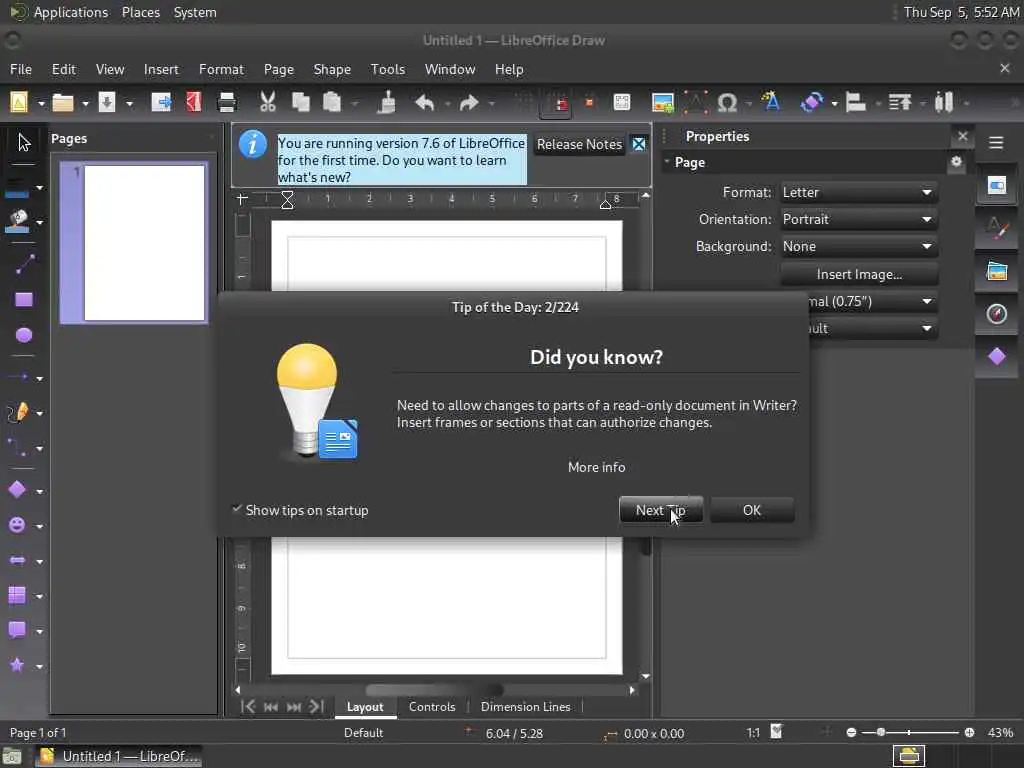Click the zoom in plus button
Viewport: 1024px width, 768px height.
(969, 732)
